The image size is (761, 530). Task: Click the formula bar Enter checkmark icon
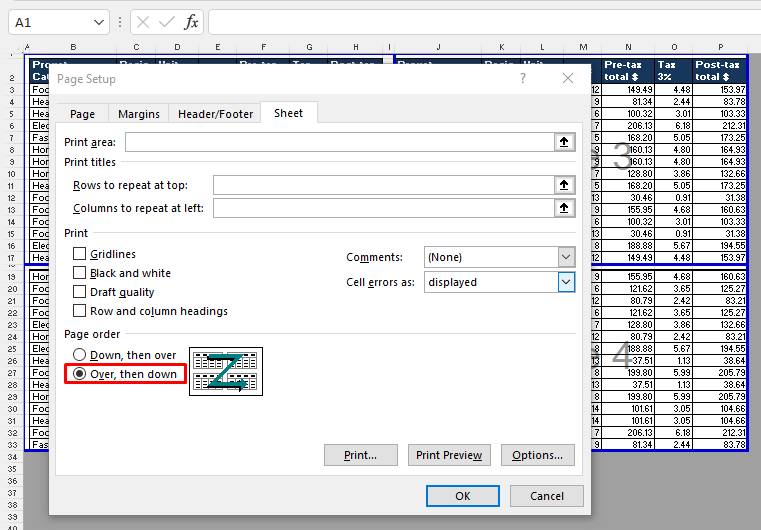(166, 22)
